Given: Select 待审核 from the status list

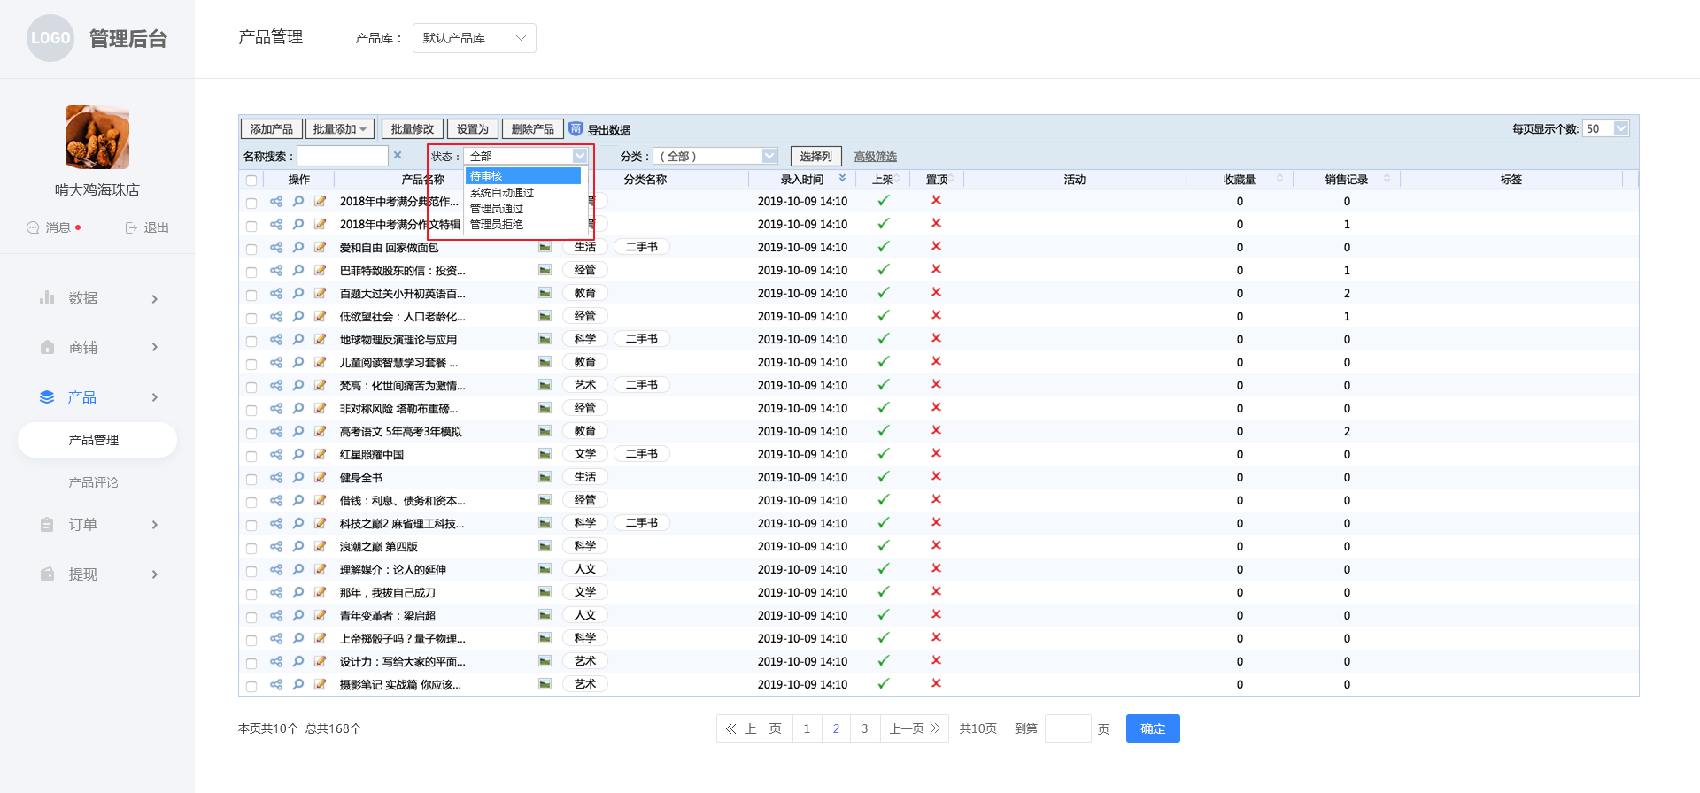Looking at the screenshot, I should [523, 176].
